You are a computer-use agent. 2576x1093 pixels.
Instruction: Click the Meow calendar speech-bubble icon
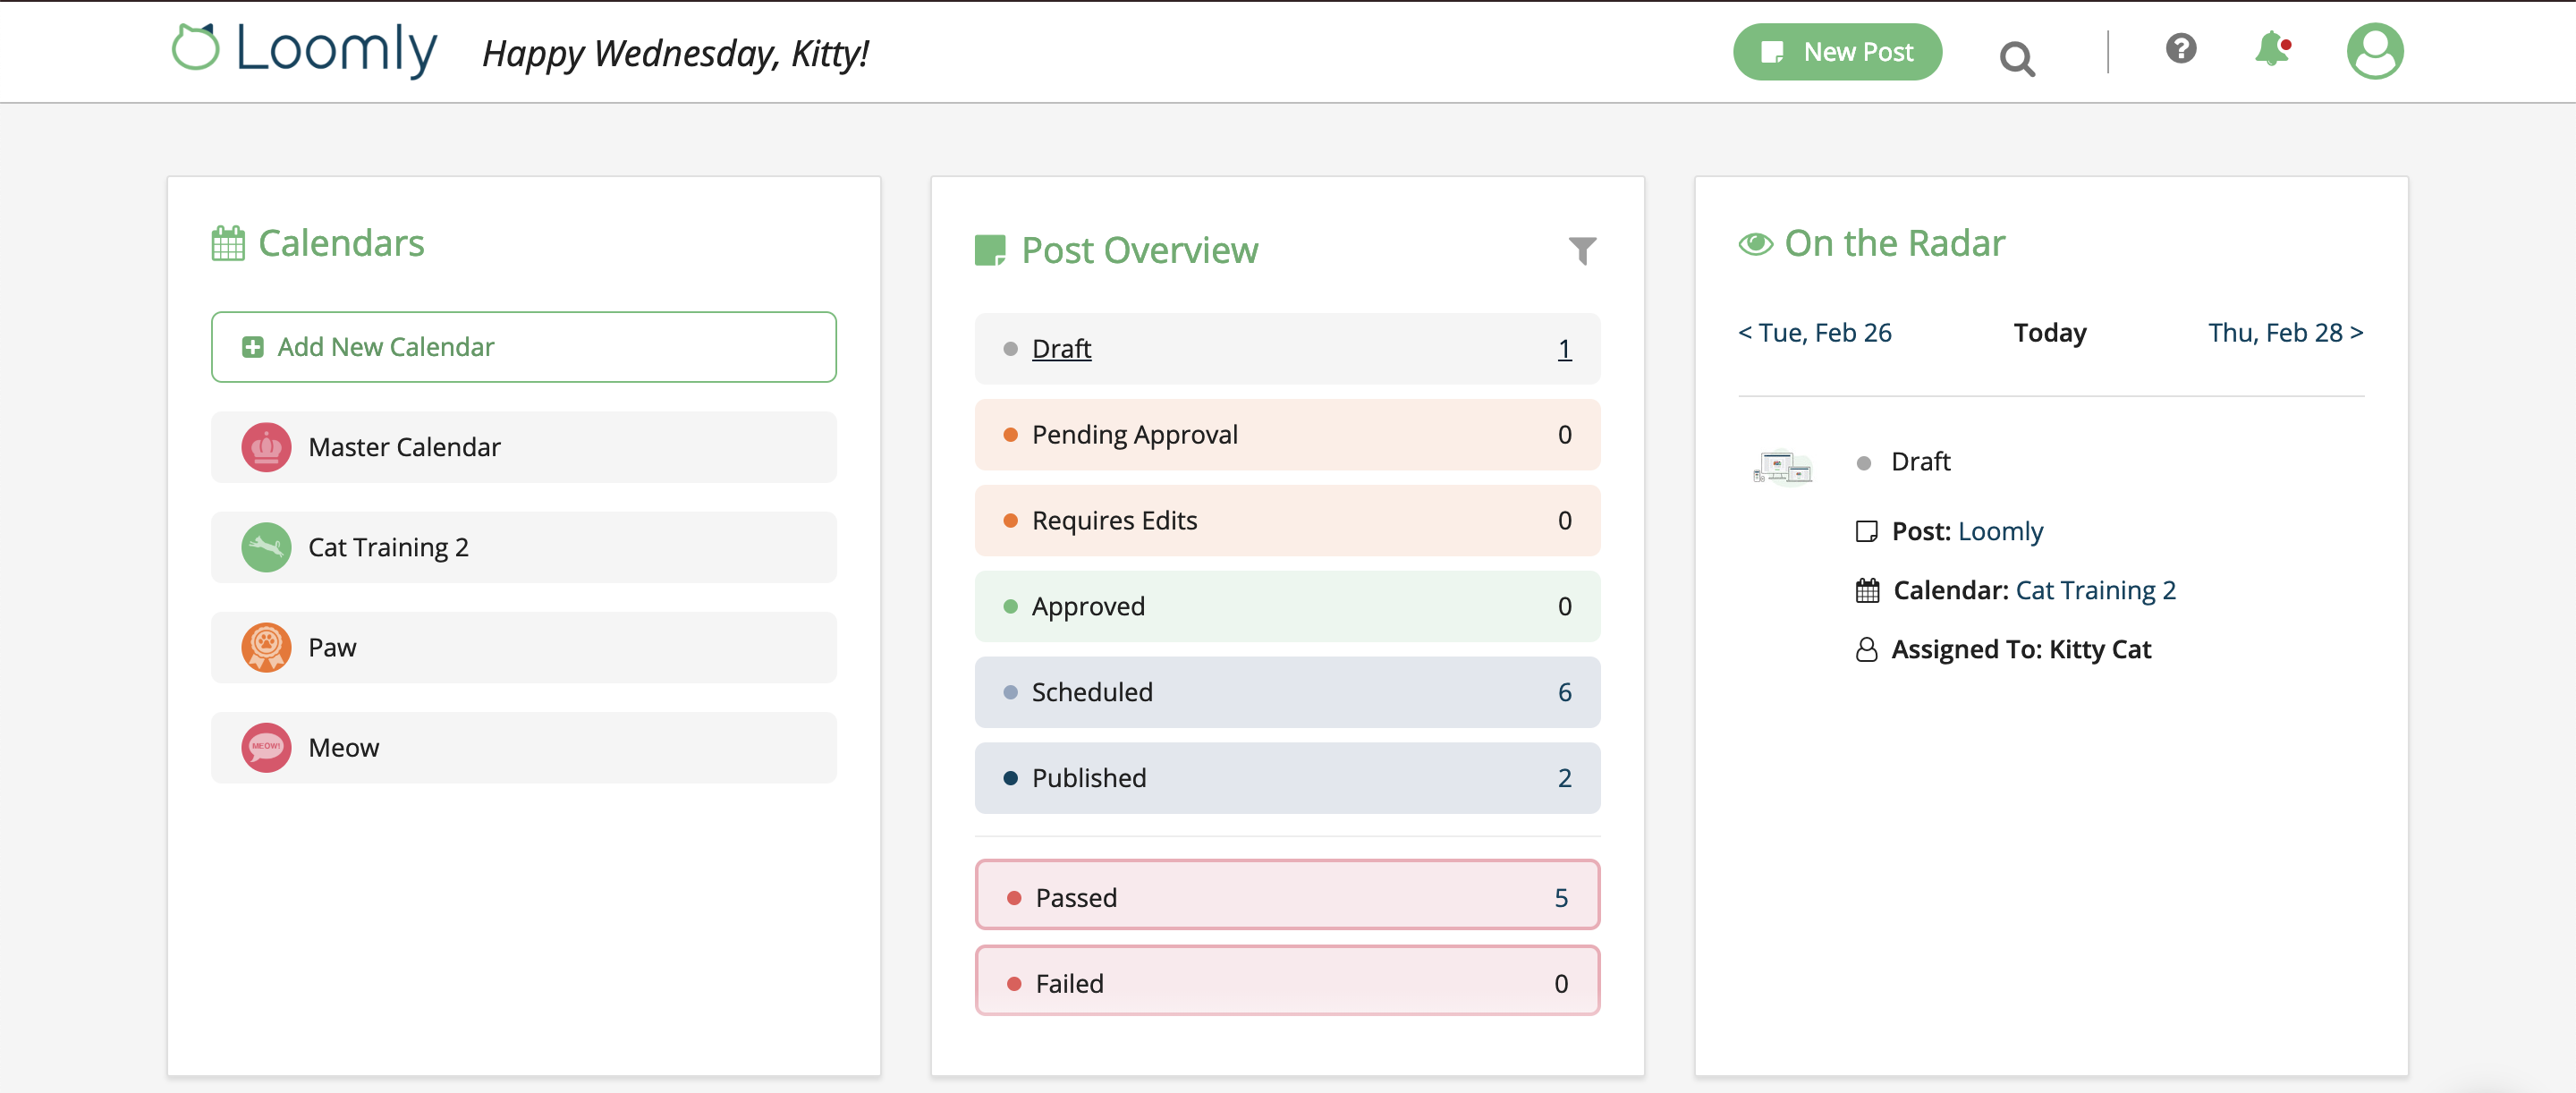pyautogui.click(x=265, y=747)
